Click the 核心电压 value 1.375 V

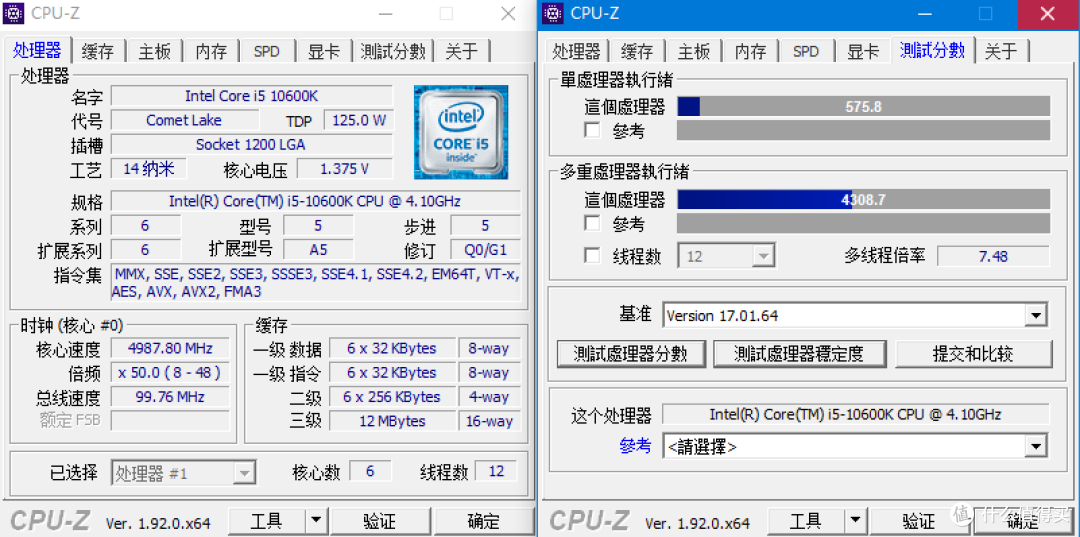tap(344, 169)
